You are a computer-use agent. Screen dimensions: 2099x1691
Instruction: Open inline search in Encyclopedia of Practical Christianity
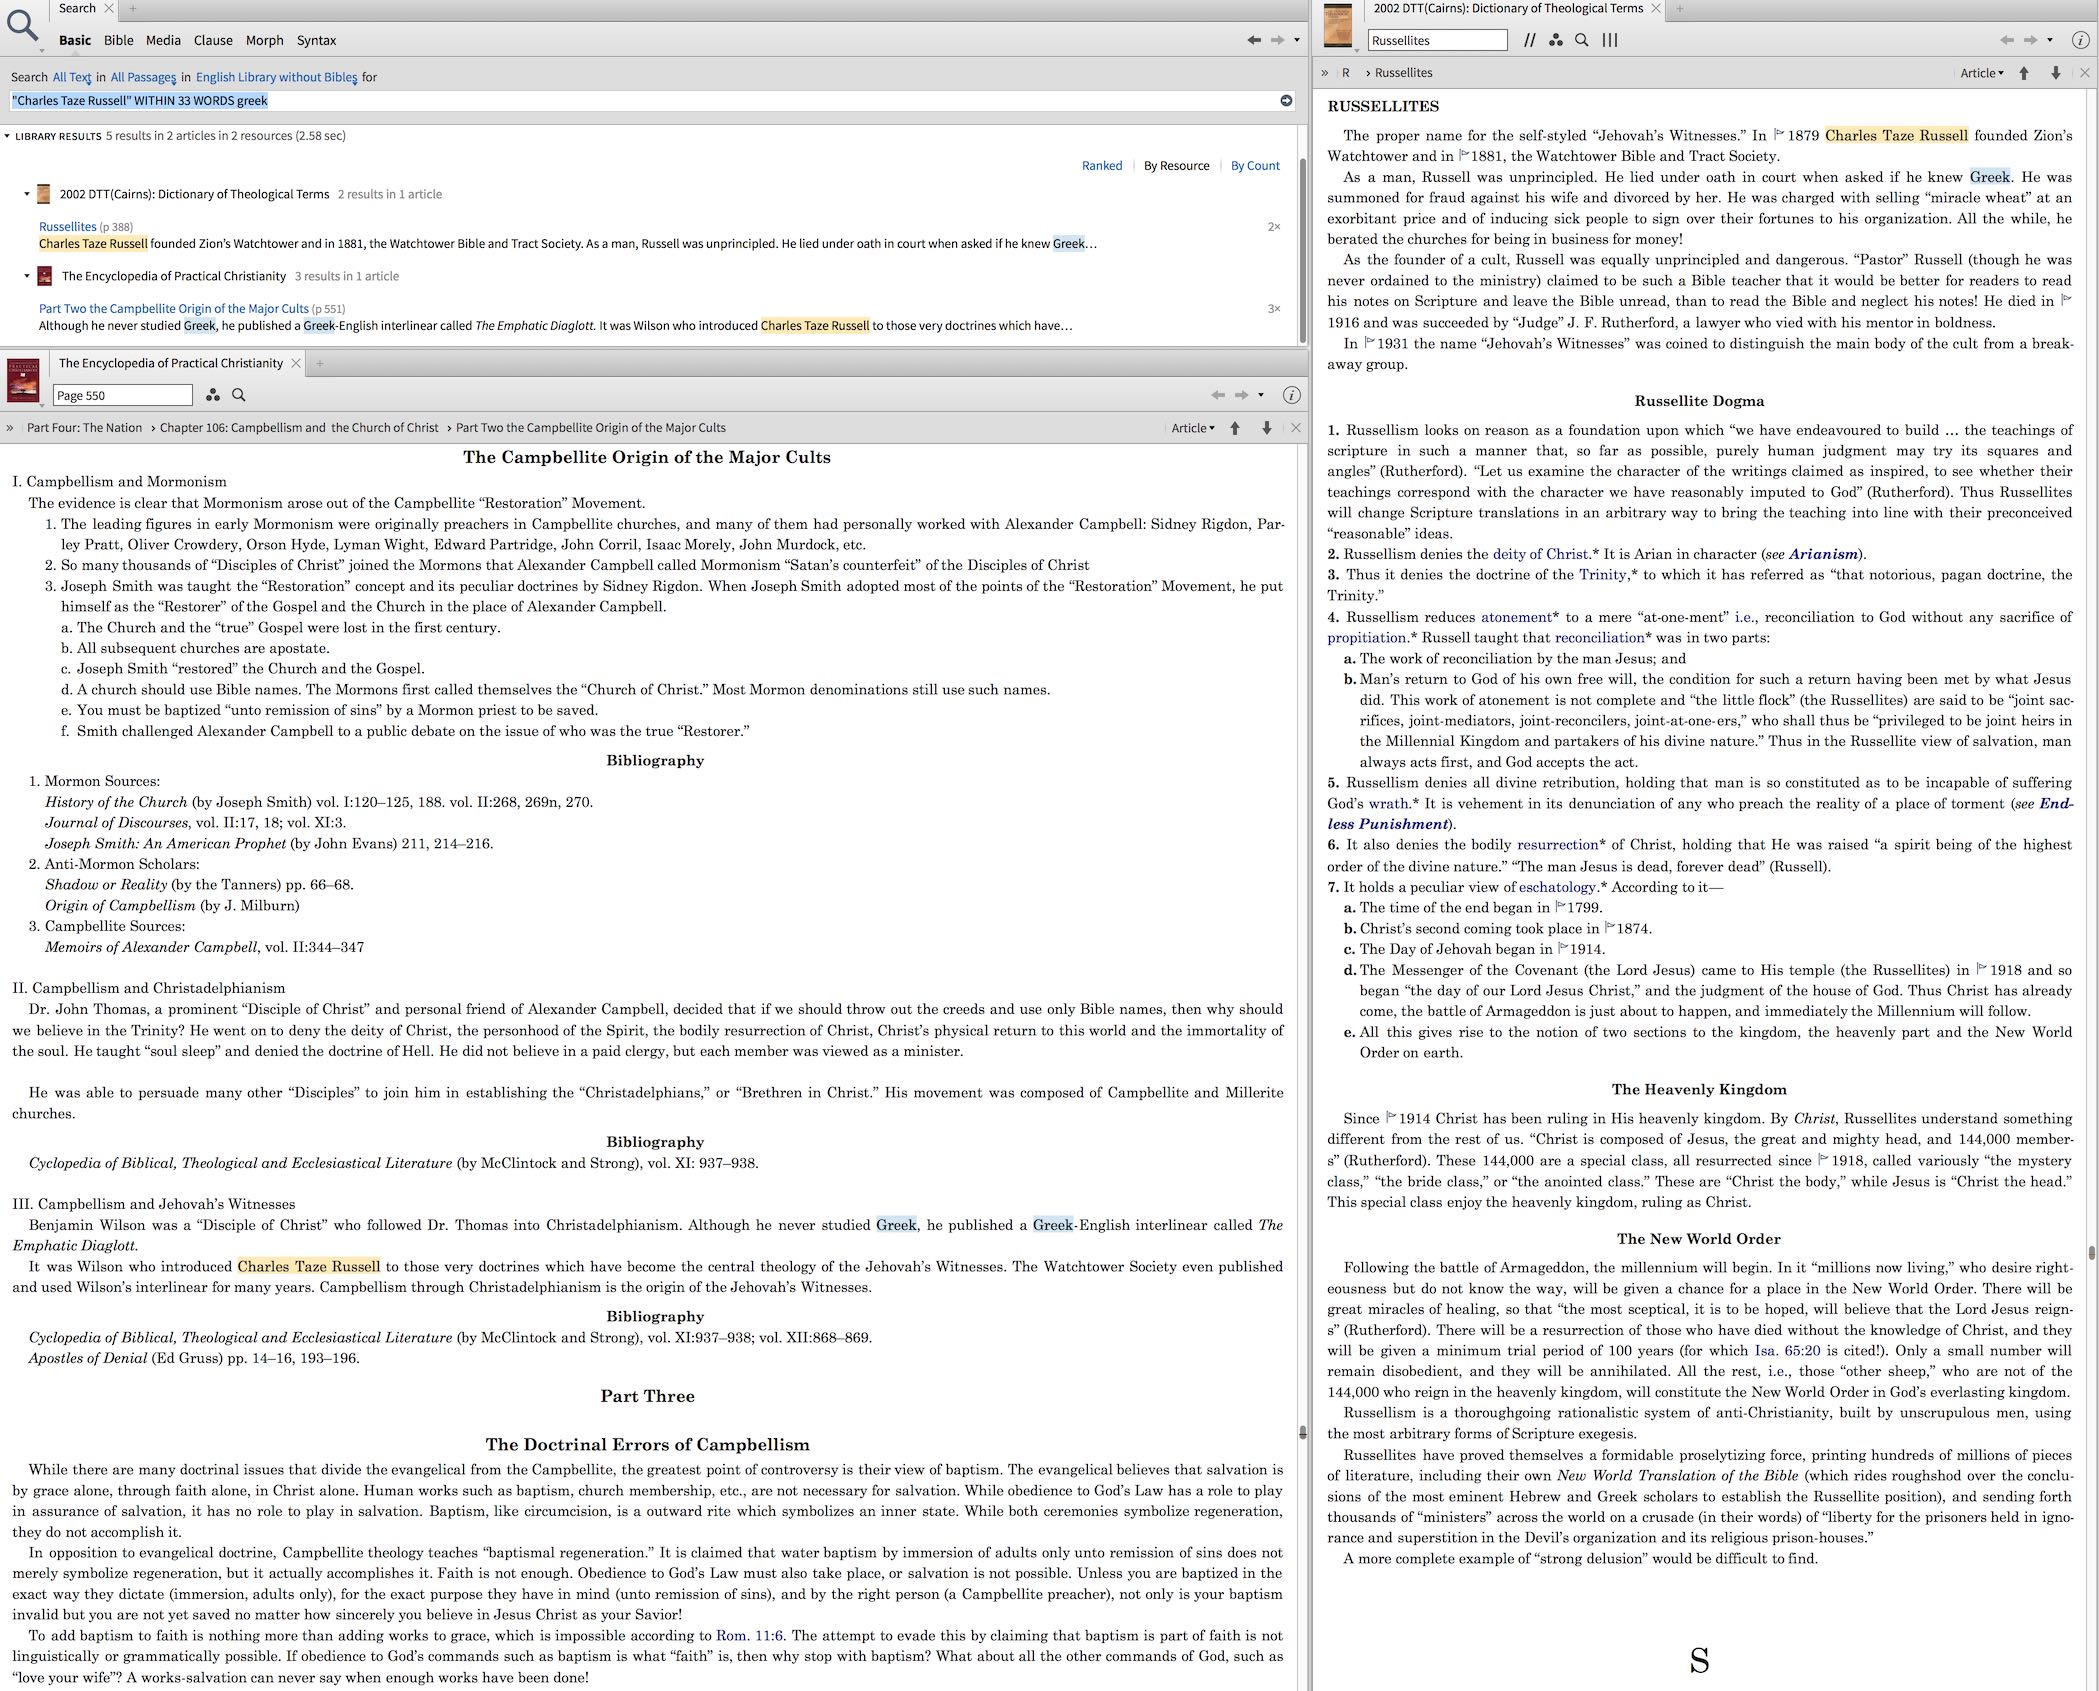pyautogui.click(x=239, y=395)
